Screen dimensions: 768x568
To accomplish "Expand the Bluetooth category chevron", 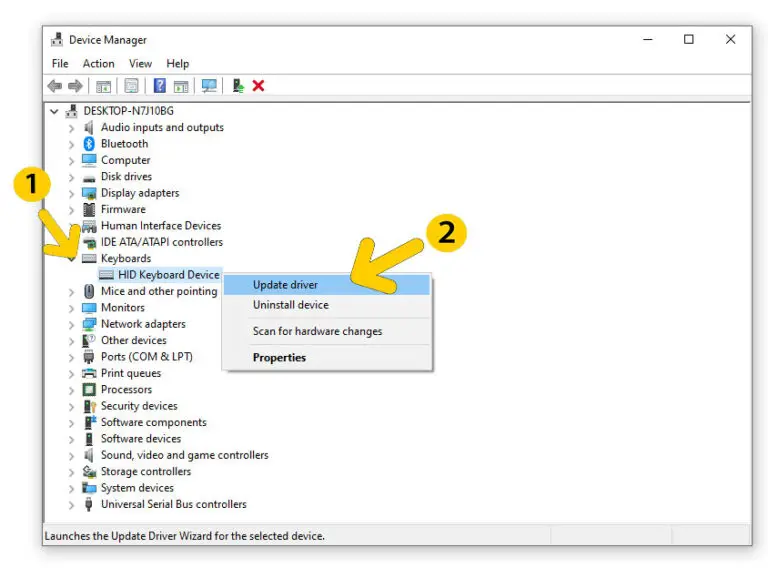I will [72, 144].
